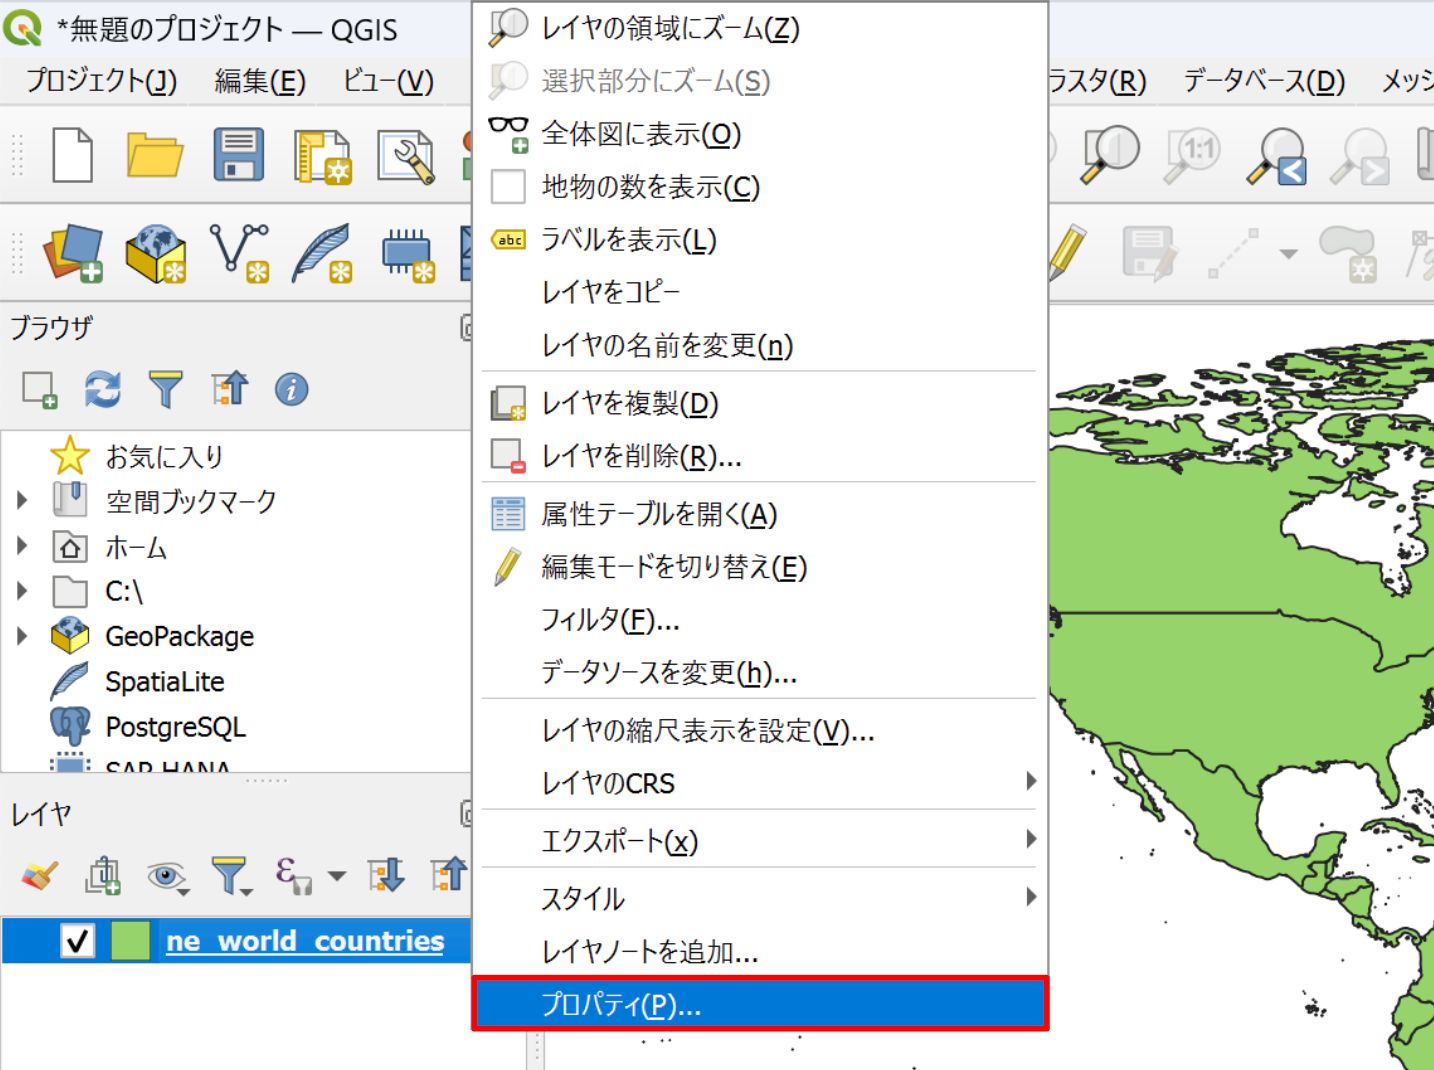The width and height of the screenshot is (1434, 1070).
Task: Select プロパティ(P)... in context menu
Action: (760, 1004)
